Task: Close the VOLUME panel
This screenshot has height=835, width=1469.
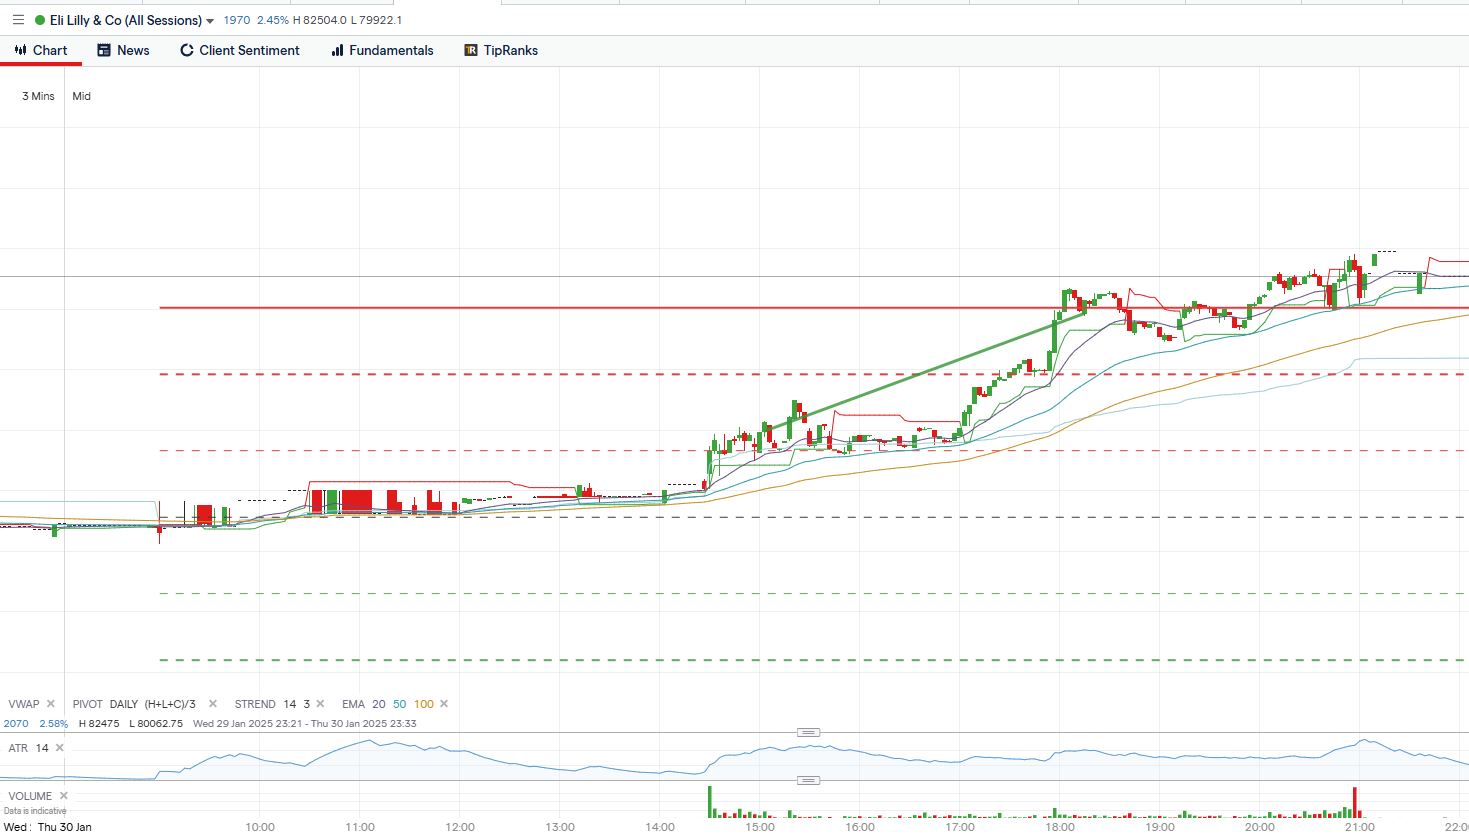Action: coord(63,796)
